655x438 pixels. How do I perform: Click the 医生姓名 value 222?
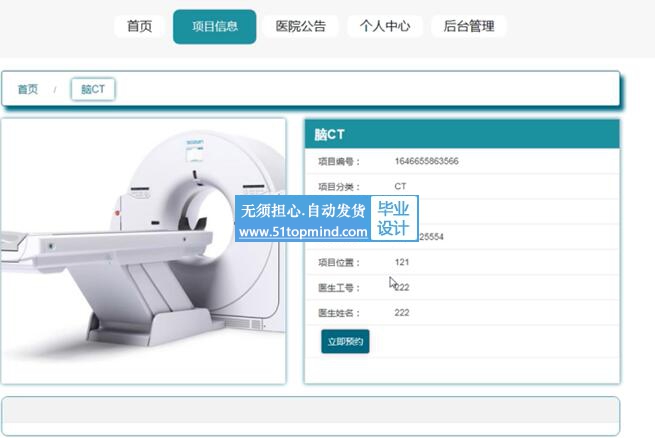[402, 313]
